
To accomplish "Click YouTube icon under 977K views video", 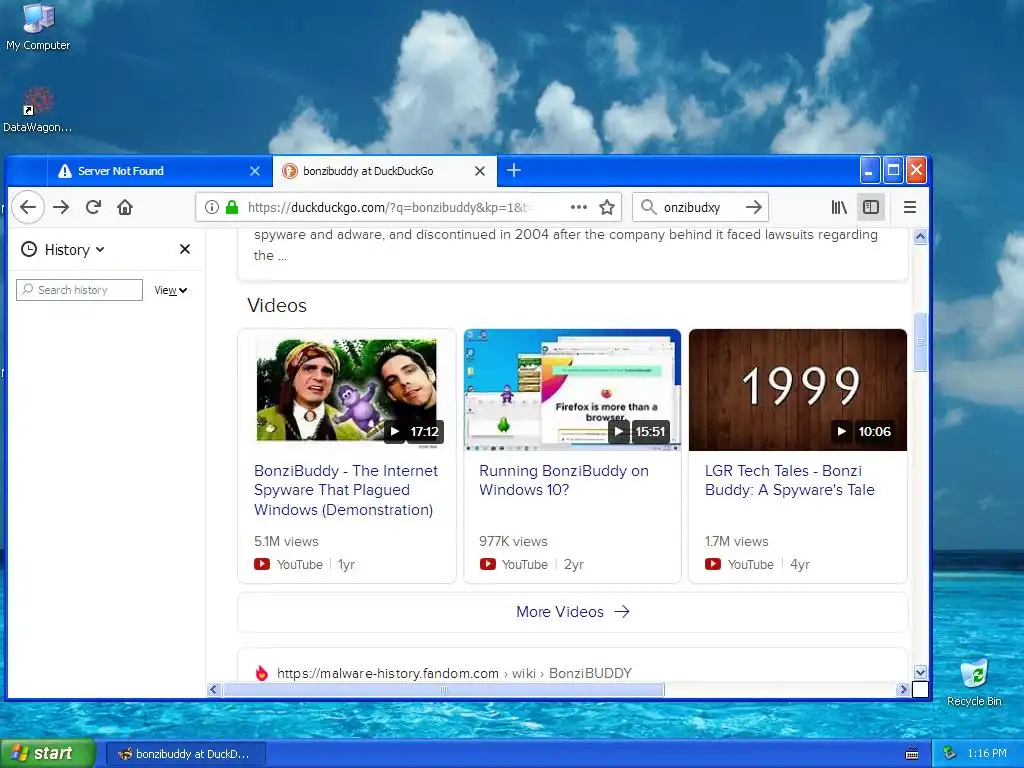I will pyautogui.click(x=487, y=564).
